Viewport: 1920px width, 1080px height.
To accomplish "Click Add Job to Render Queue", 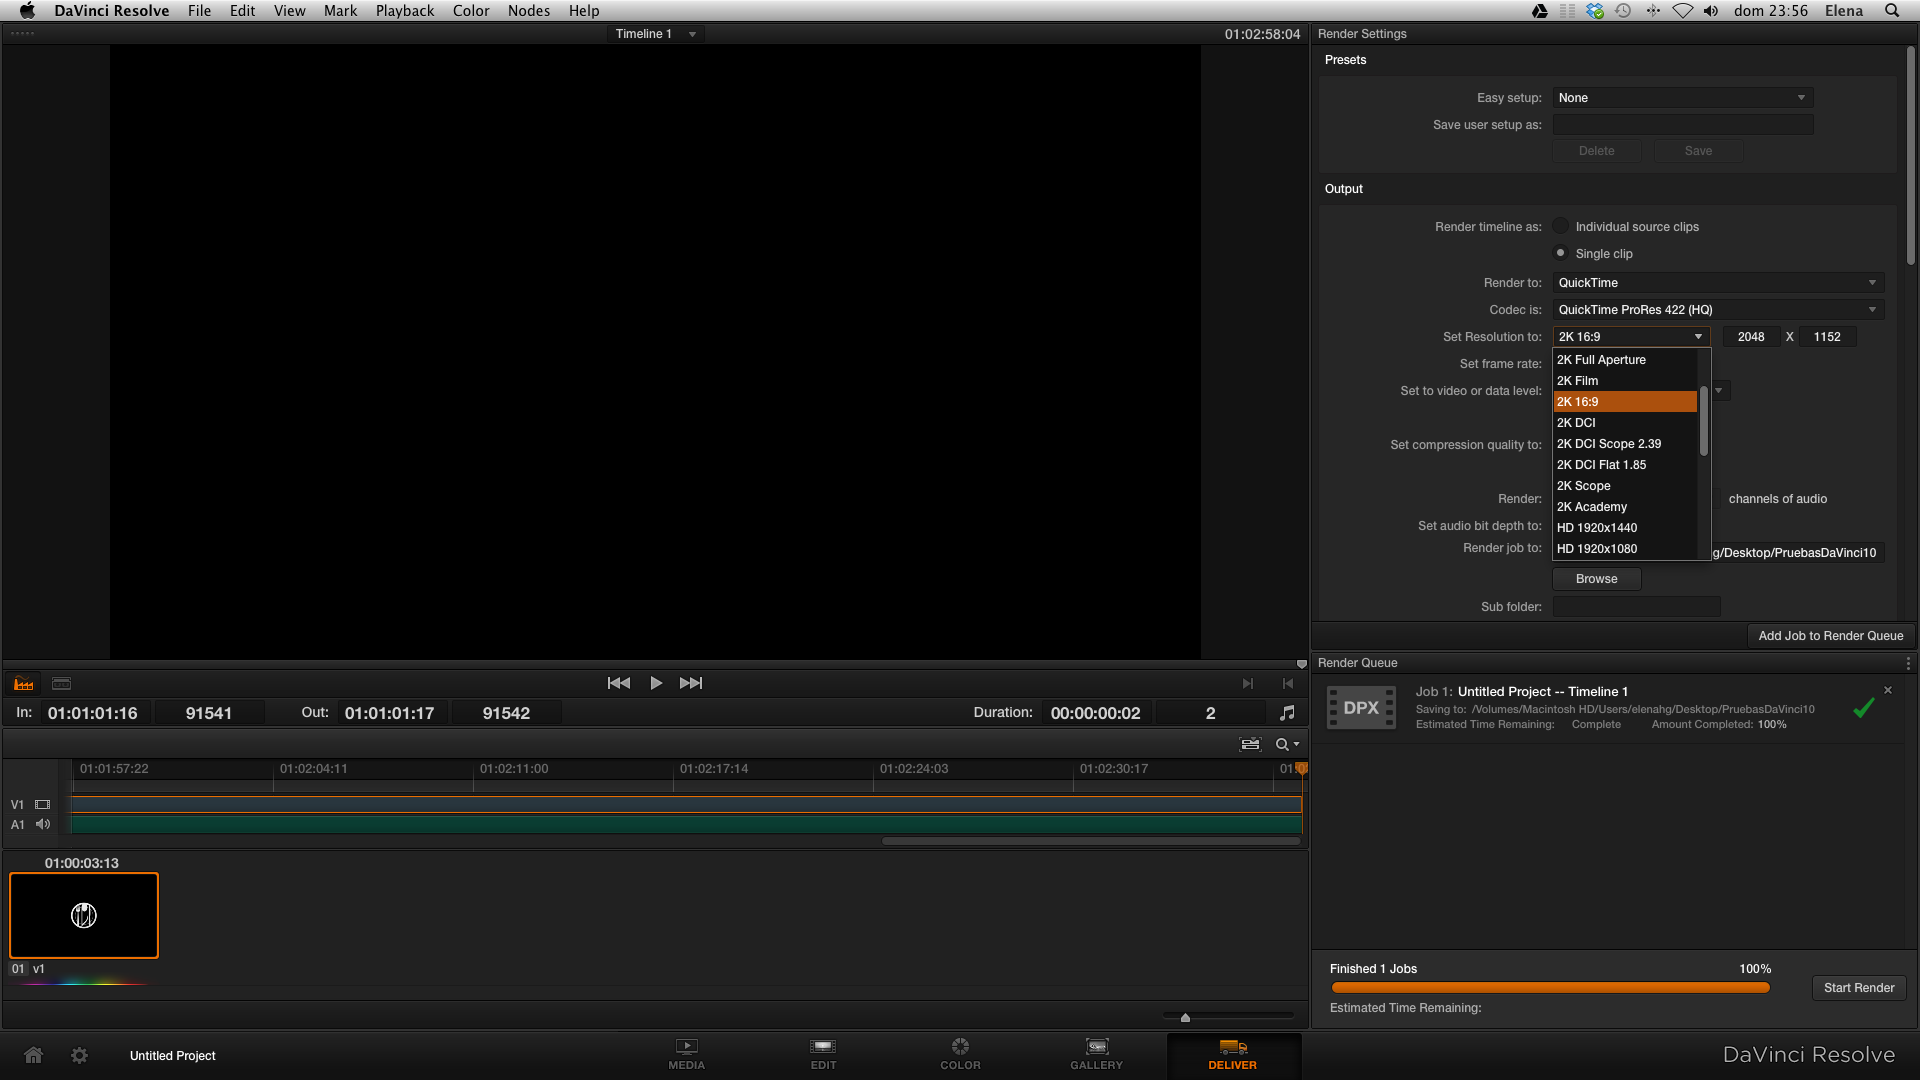I will pos(1830,636).
